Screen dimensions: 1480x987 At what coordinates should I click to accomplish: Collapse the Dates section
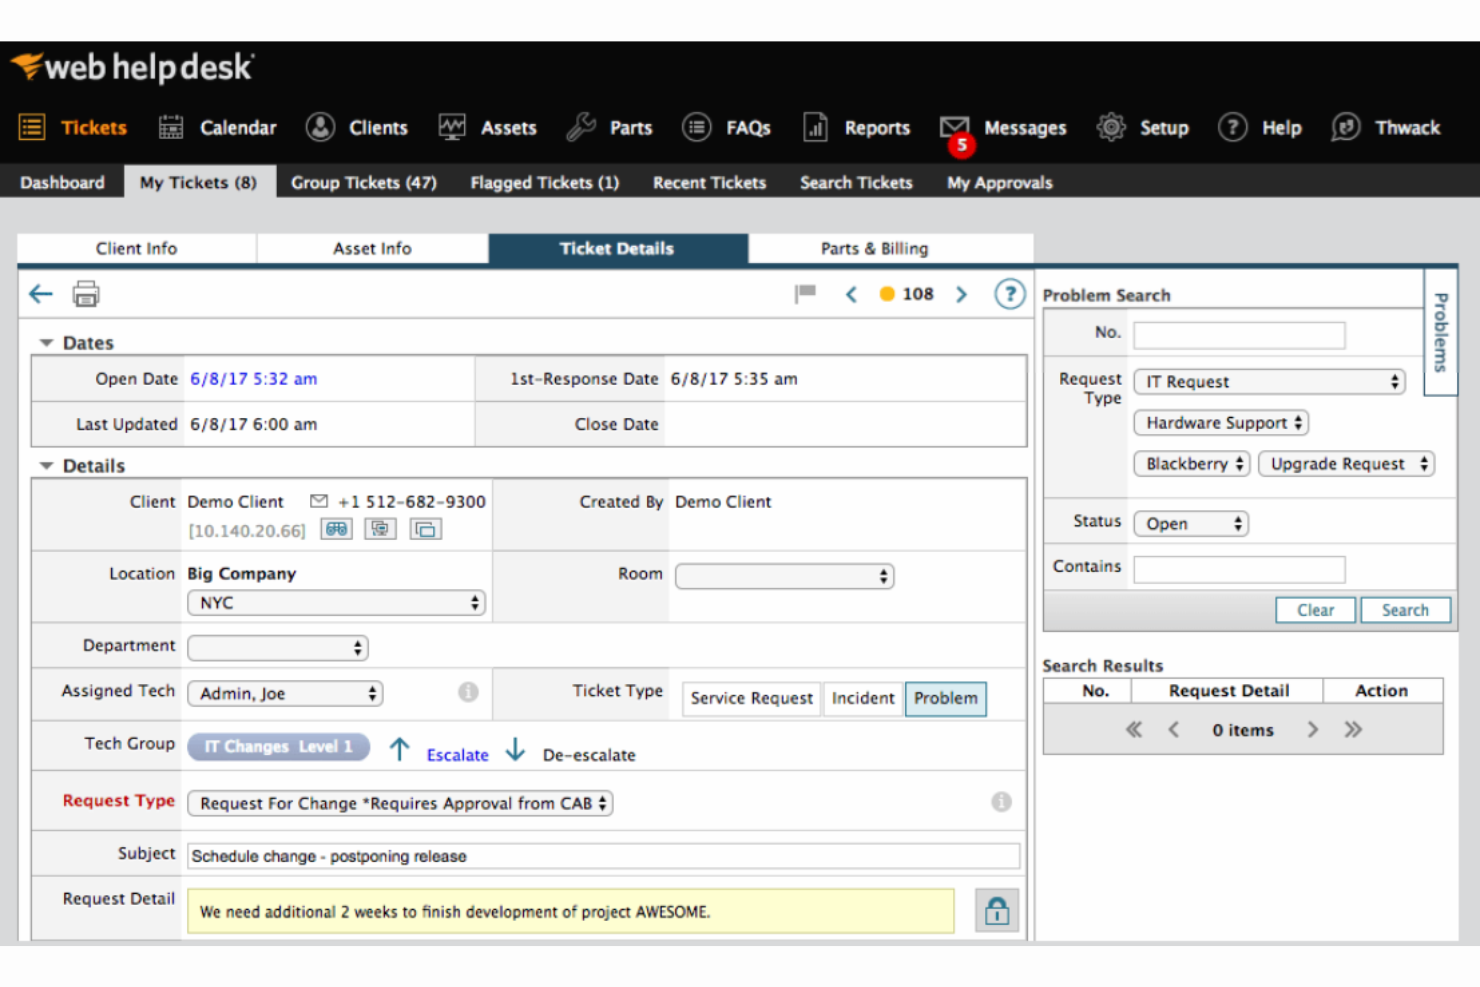46,342
